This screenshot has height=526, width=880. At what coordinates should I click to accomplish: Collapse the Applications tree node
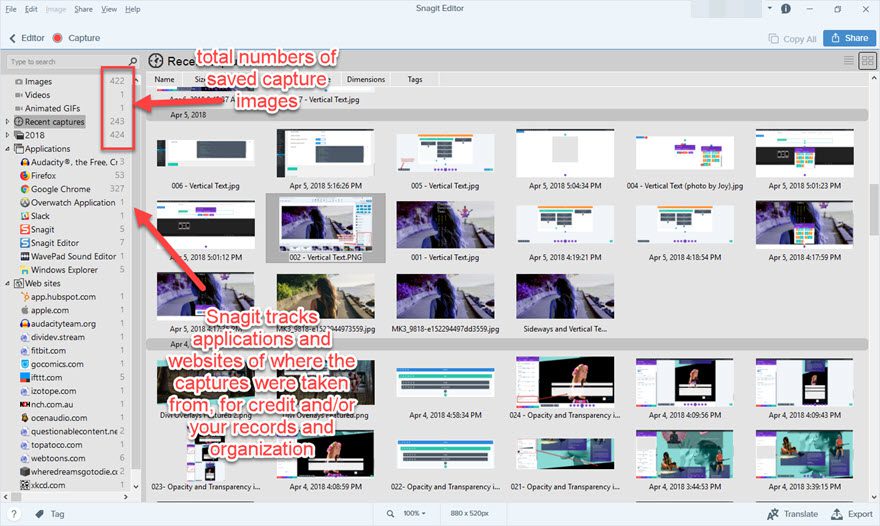(8, 149)
